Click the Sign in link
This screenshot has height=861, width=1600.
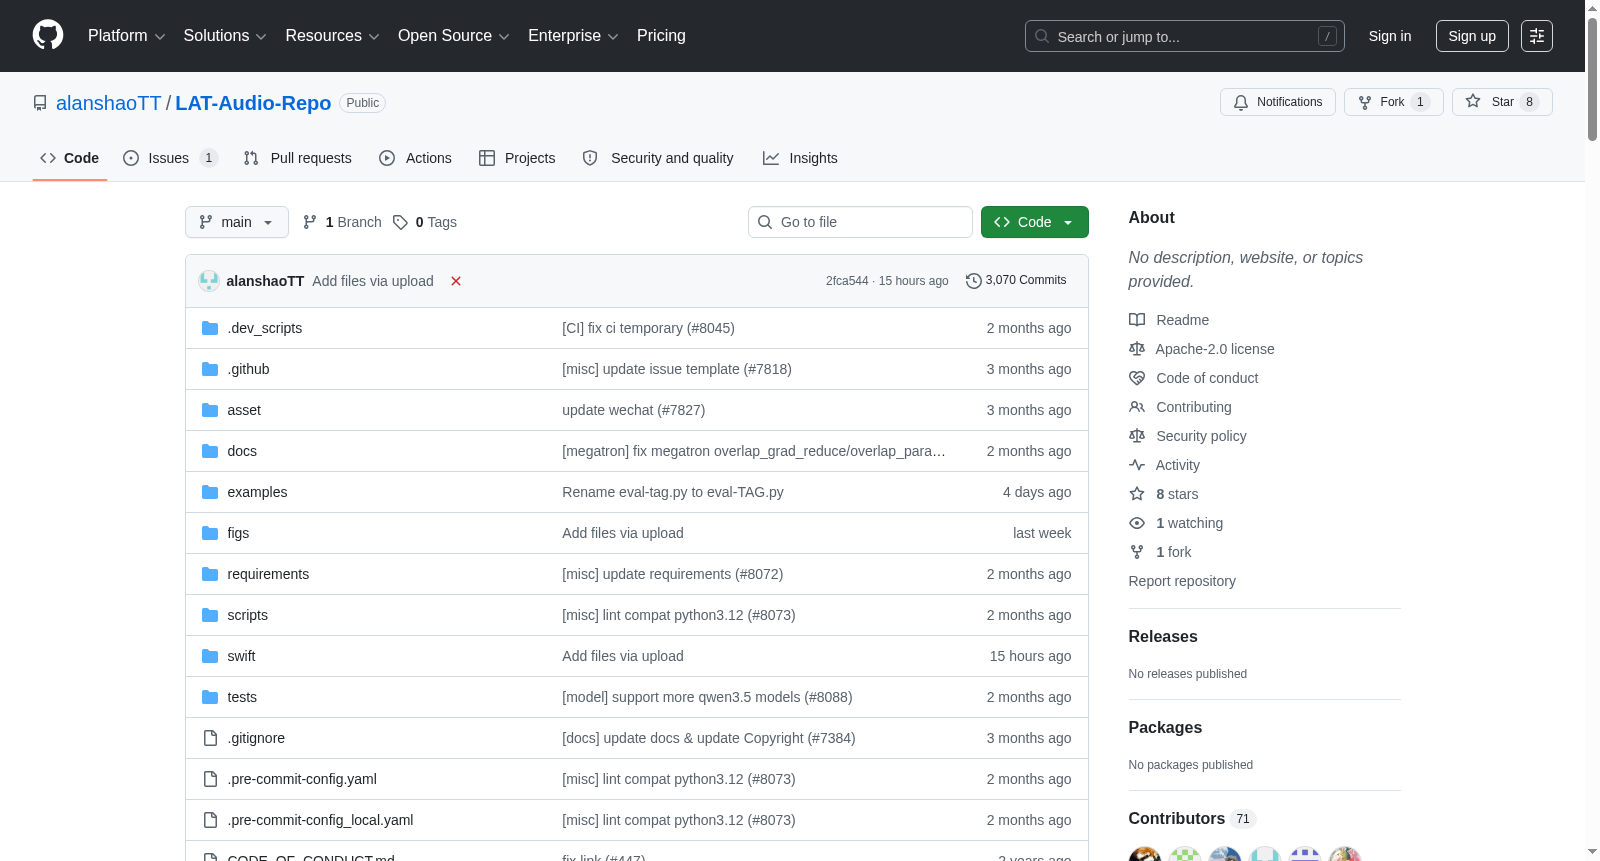[1390, 36]
